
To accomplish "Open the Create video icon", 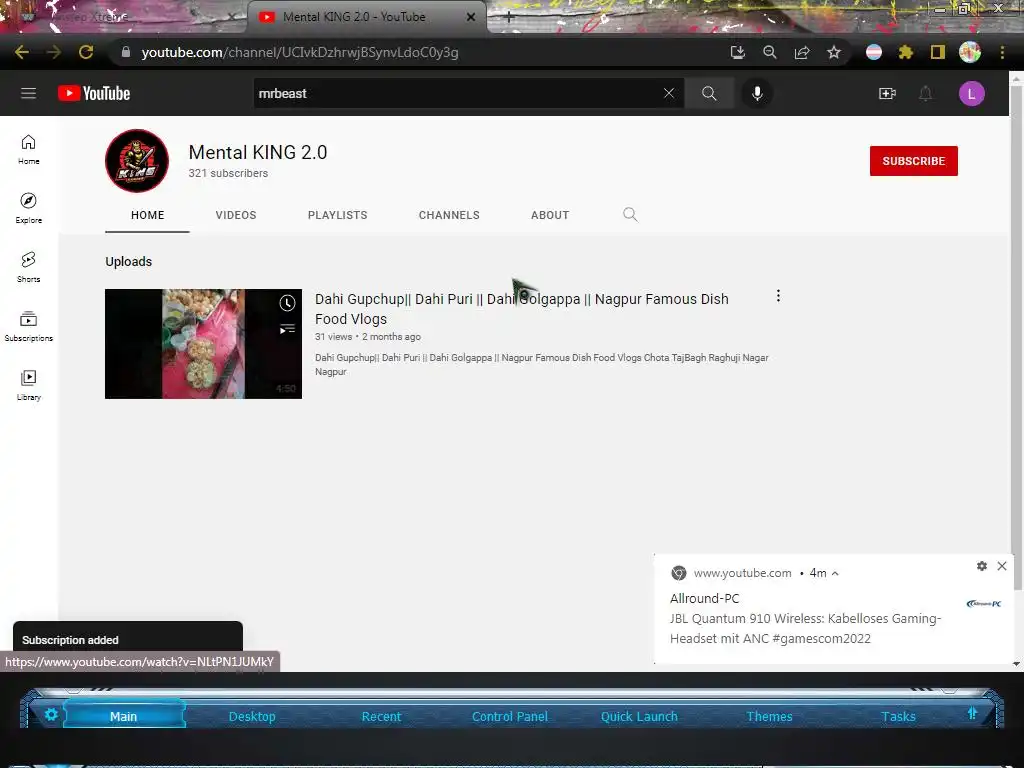I will (x=887, y=93).
